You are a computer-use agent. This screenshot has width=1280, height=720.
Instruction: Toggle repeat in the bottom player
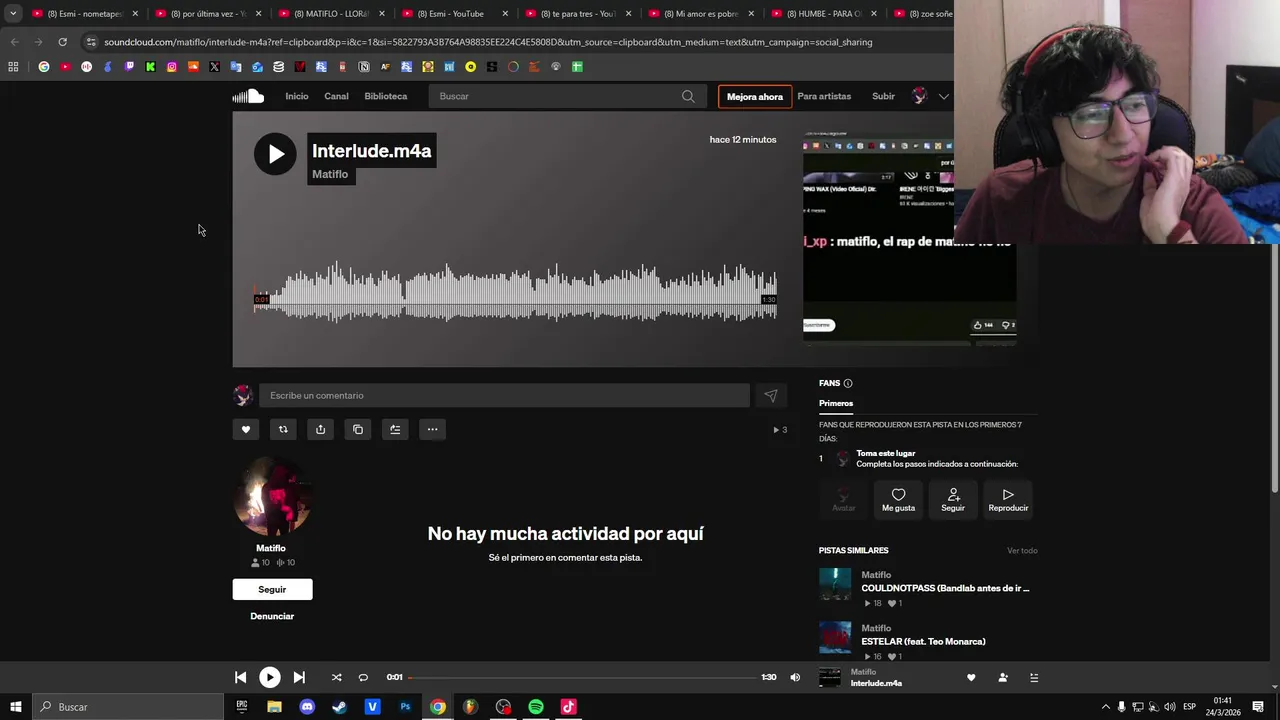363,677
